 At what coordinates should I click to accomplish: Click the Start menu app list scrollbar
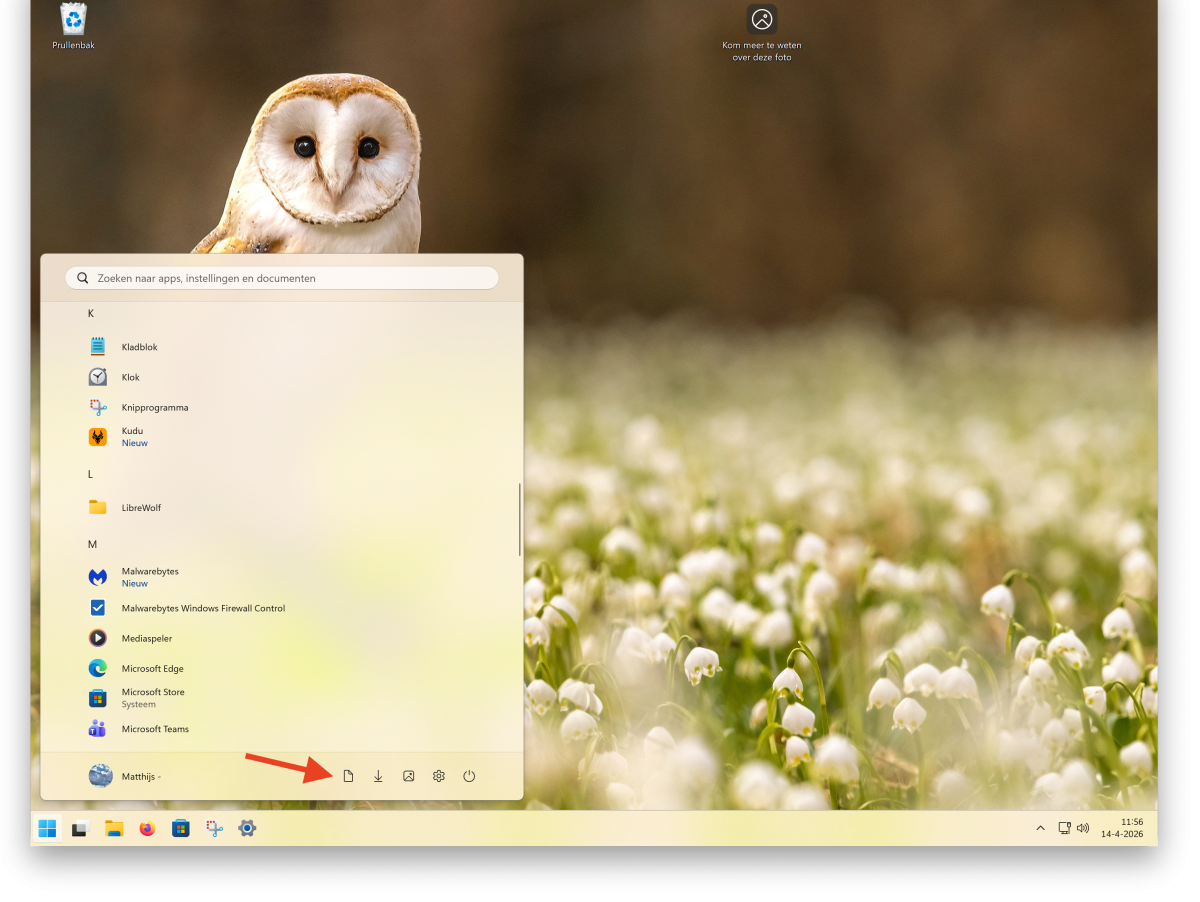[520, 520]
